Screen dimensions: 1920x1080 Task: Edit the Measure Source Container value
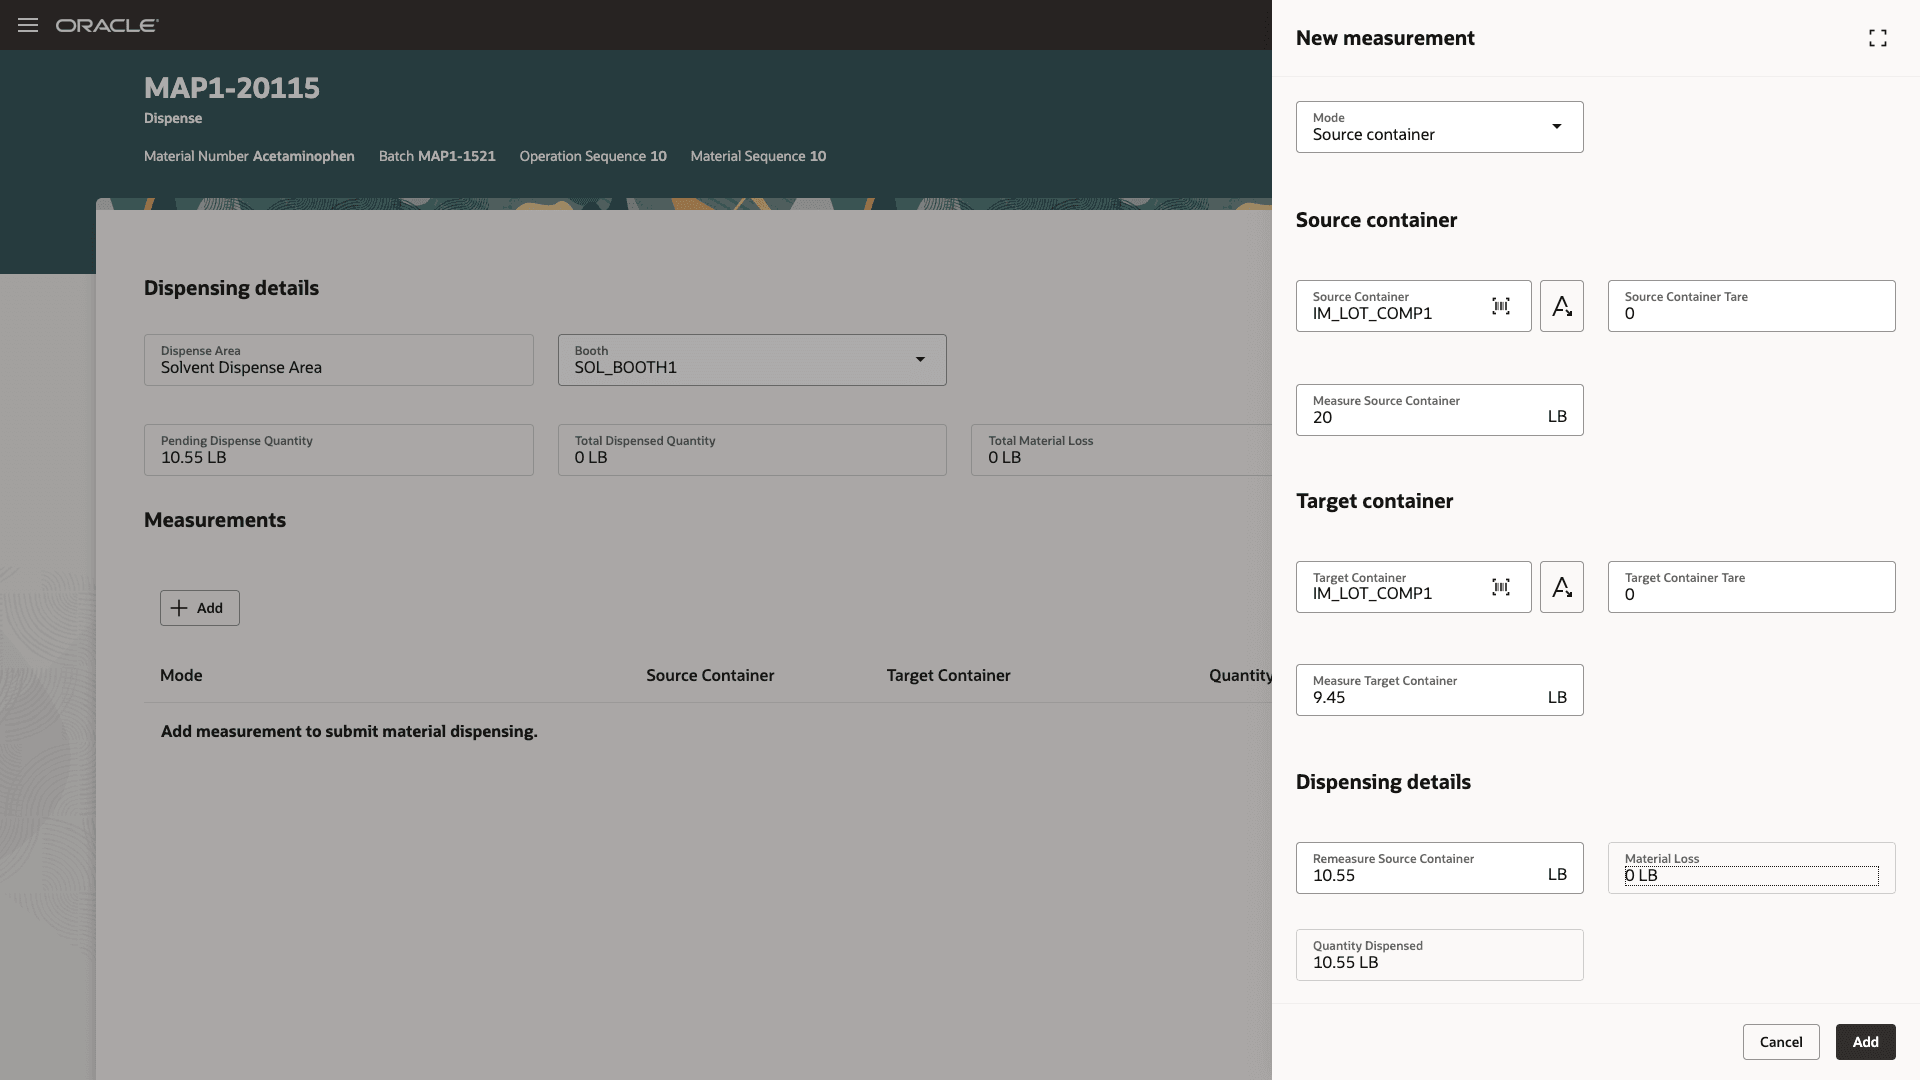click(1440, 410)
